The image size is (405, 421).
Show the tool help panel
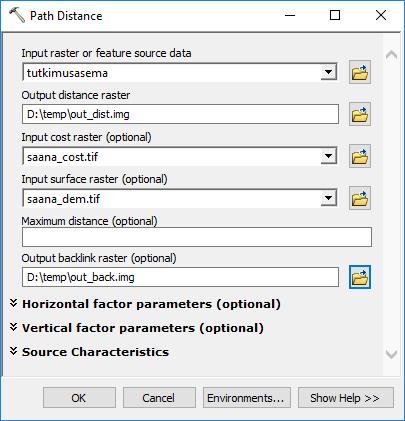(x=346, y=398)
